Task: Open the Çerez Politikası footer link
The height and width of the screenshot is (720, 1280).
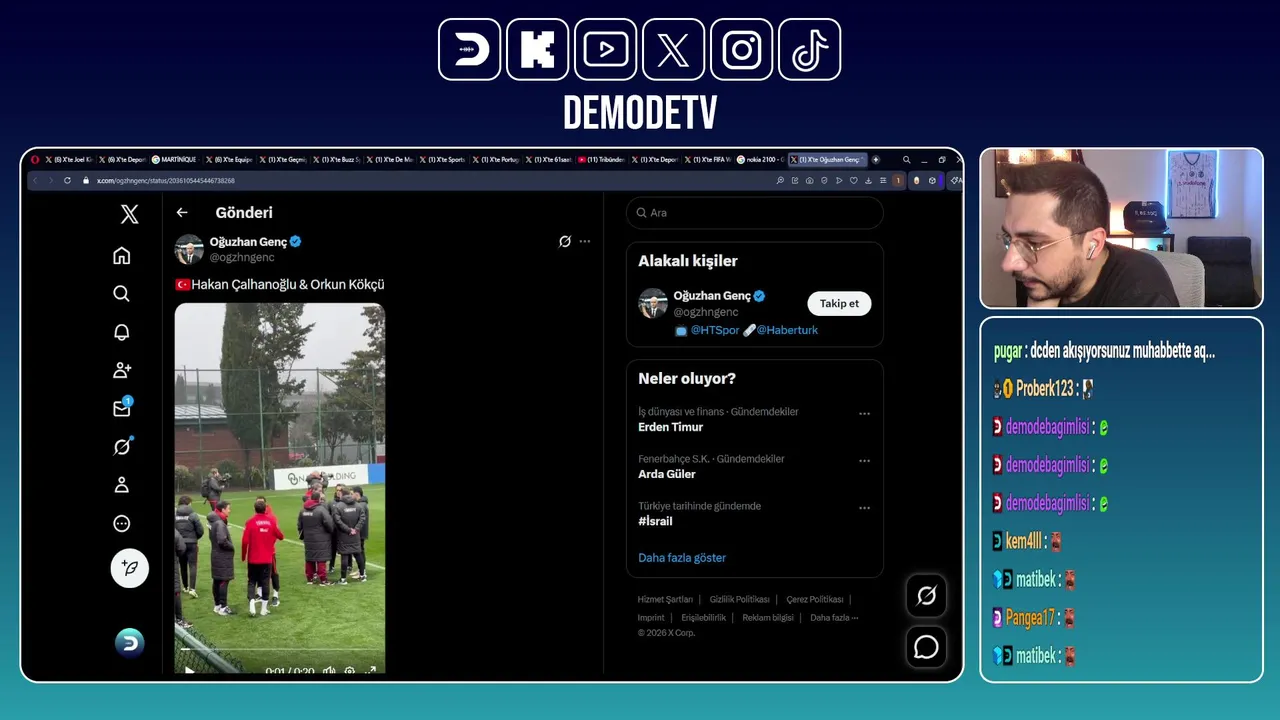Action: pos(815,599)
